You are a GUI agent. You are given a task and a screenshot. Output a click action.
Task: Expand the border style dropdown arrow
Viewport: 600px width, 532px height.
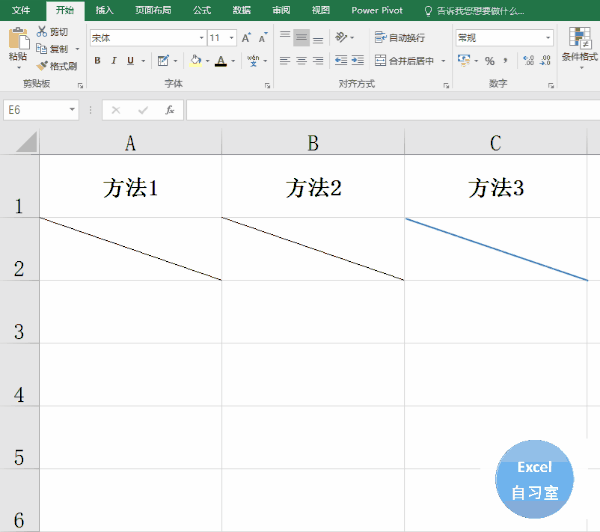pos(175,60)
